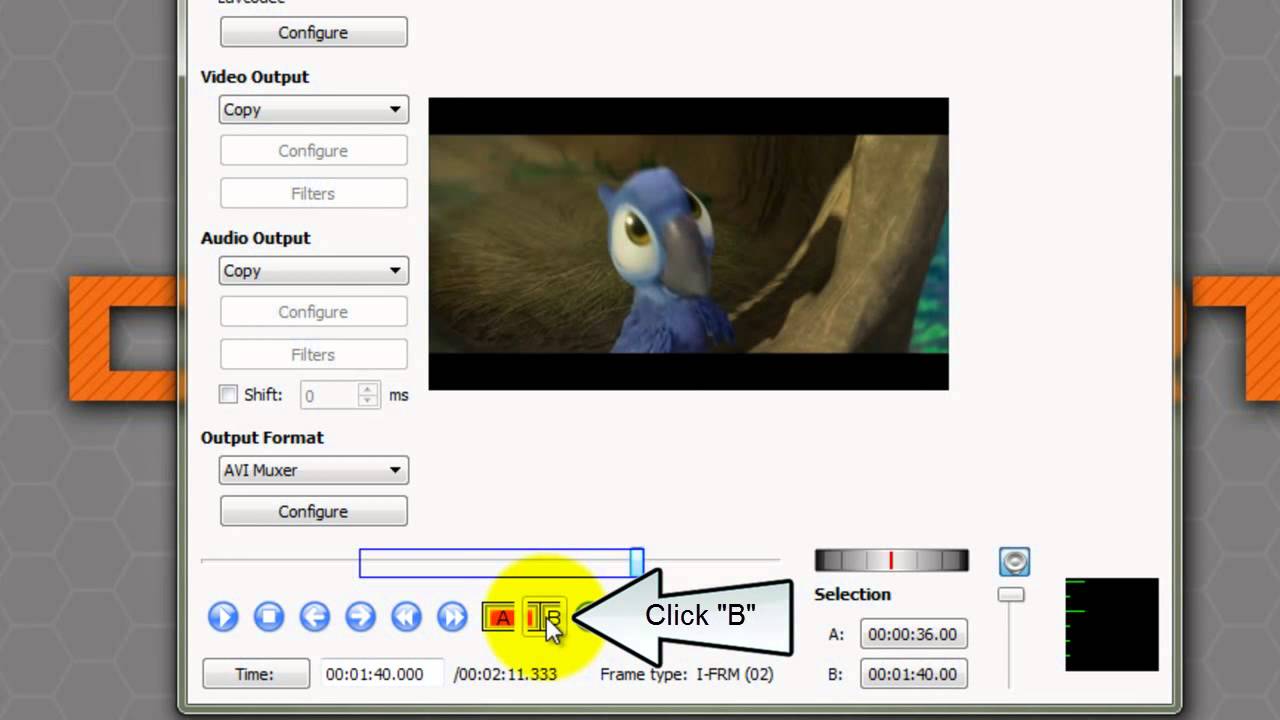Viewport: 1280px width, 720px height.
Task: Click the video preview of the blue bird
Action: click(x=688, y=244)
